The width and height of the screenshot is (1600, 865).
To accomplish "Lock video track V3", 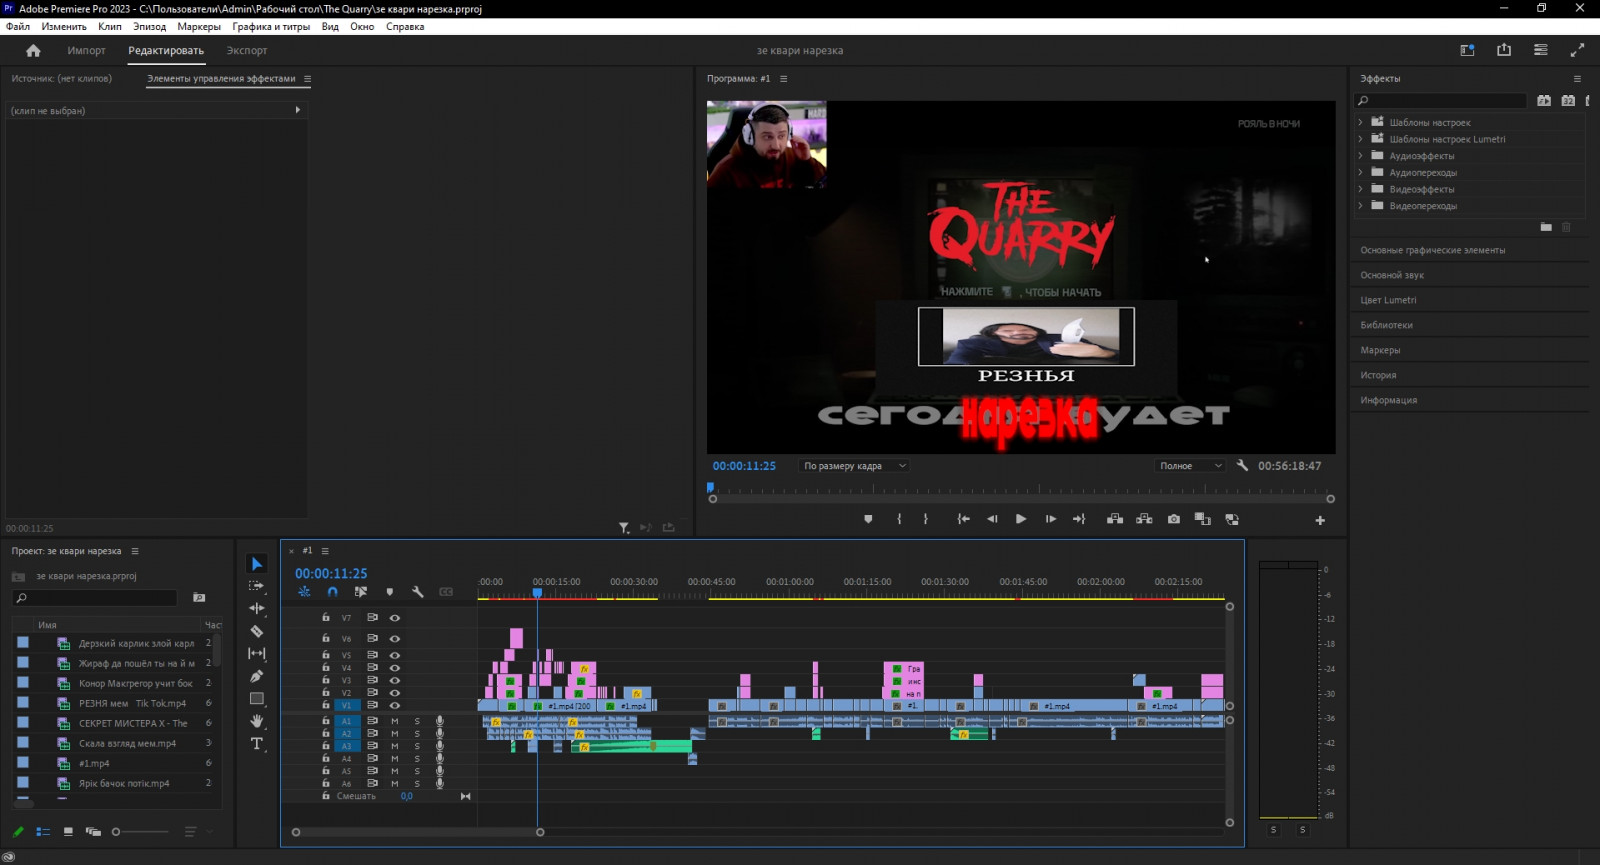I will click(x=326, y=680).
